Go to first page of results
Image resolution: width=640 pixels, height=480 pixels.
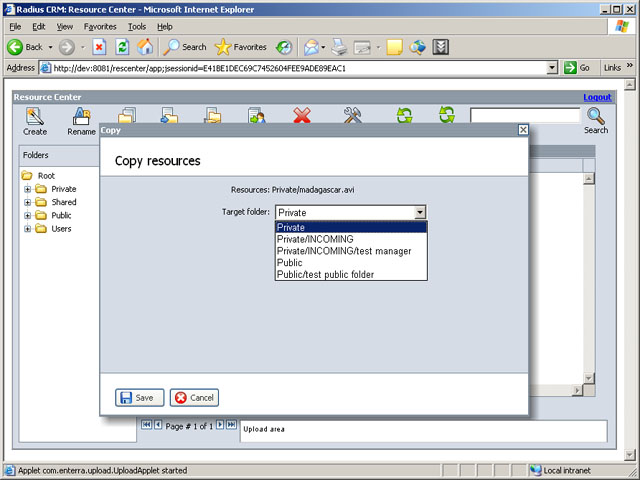(x=146, y=424)
